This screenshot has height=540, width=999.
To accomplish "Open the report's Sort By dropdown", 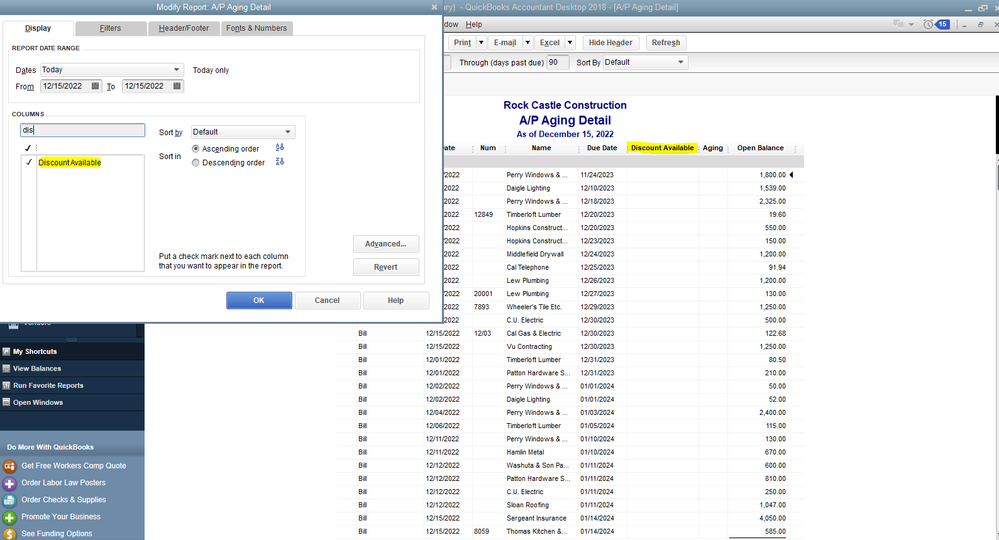I will (680, 62).
